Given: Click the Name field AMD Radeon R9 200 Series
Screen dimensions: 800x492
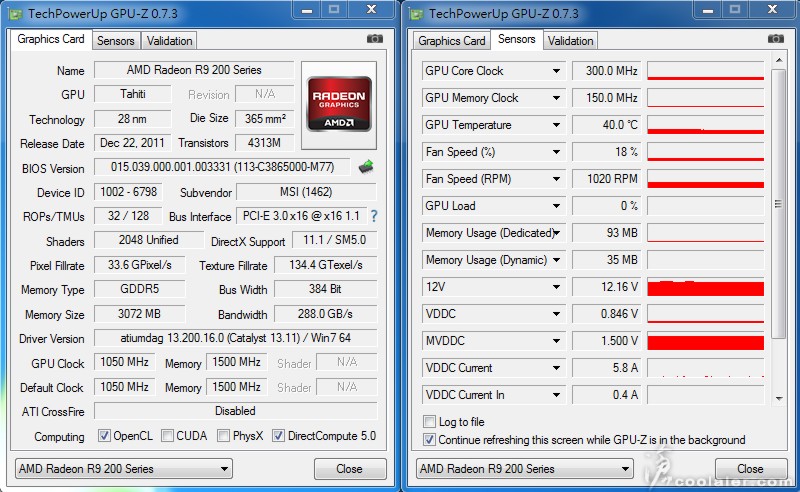Looking at the screenshot, I should click(x=194, y=70).
